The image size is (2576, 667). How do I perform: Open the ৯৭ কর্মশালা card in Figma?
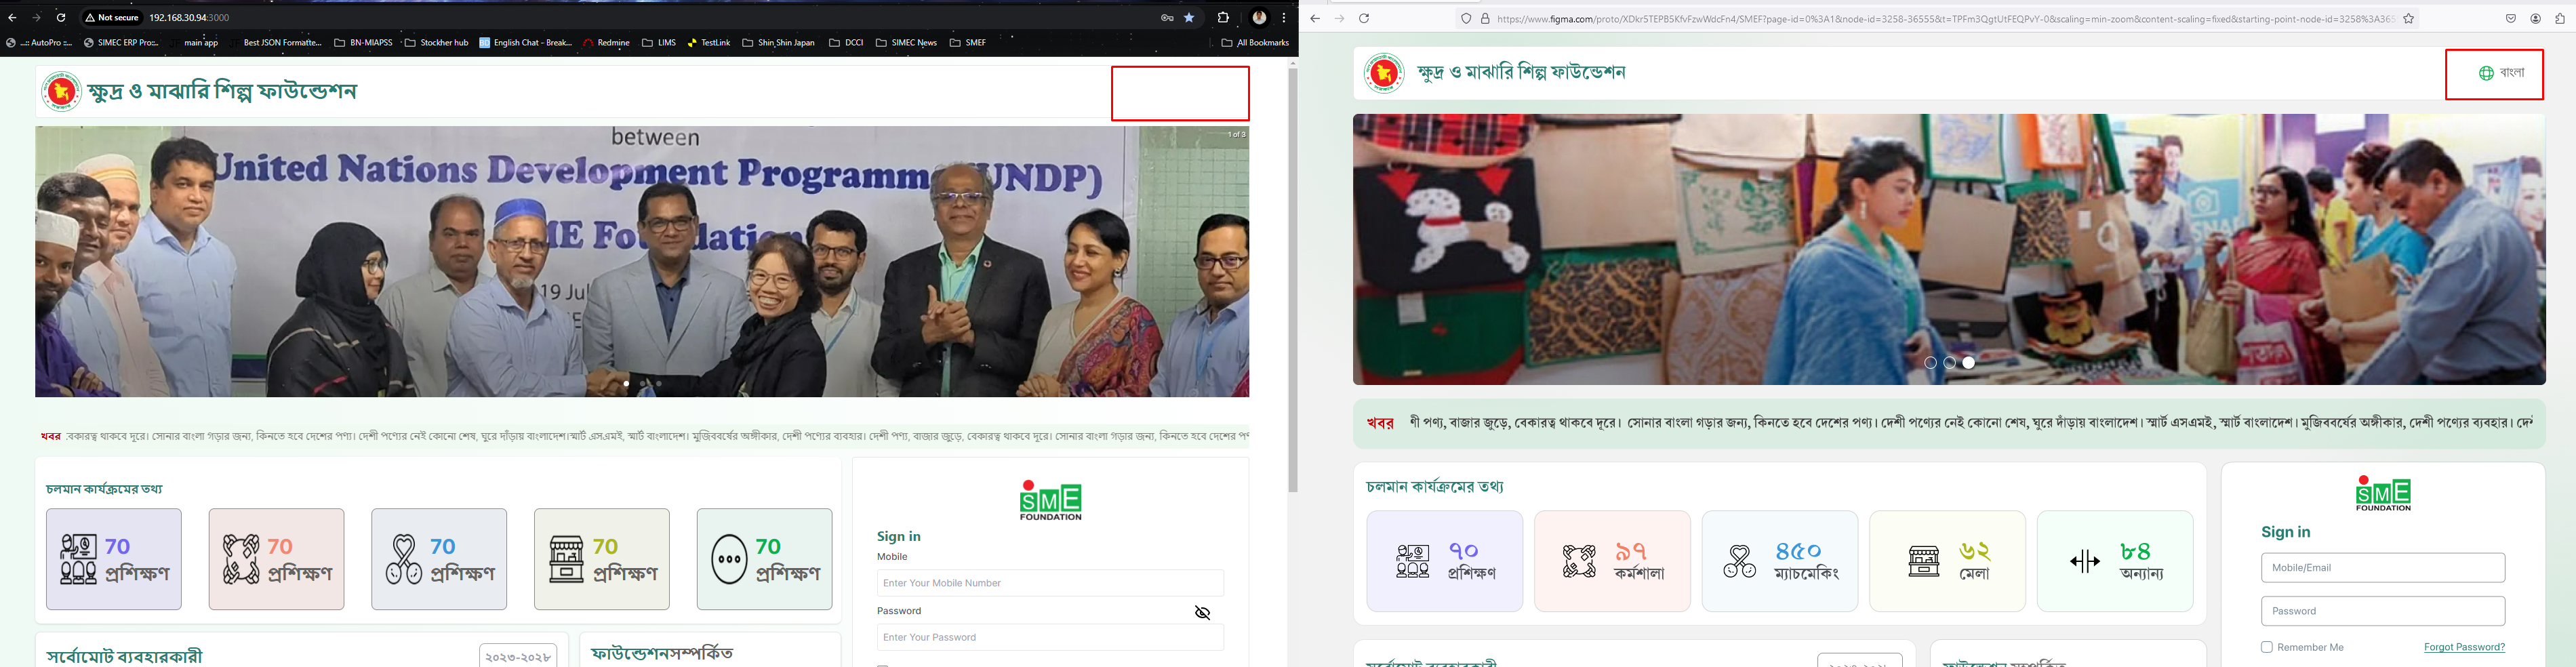click(1612, 561)
